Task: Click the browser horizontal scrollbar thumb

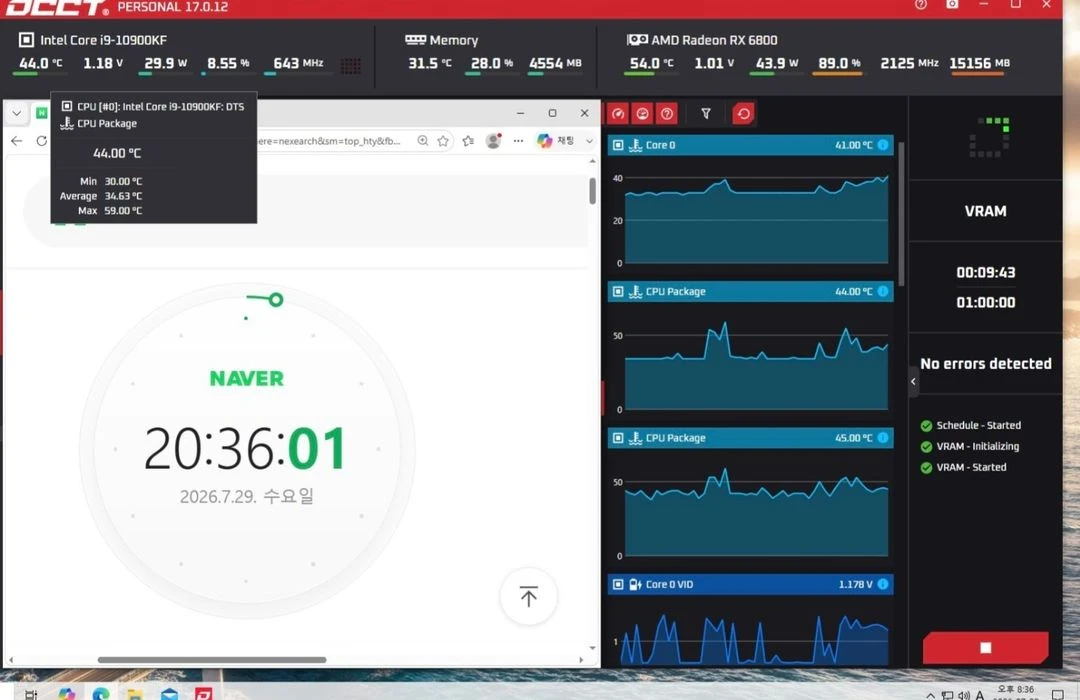Action: pos(212,659)
